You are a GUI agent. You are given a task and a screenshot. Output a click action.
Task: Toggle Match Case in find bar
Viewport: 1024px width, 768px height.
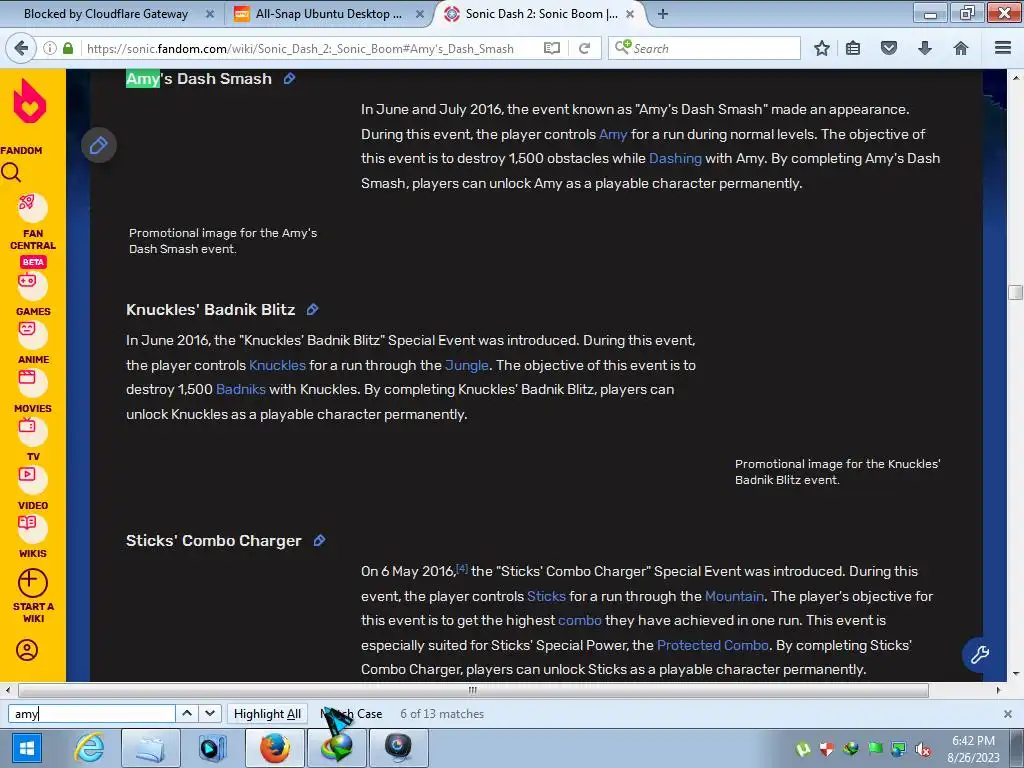tap(351, 714)
